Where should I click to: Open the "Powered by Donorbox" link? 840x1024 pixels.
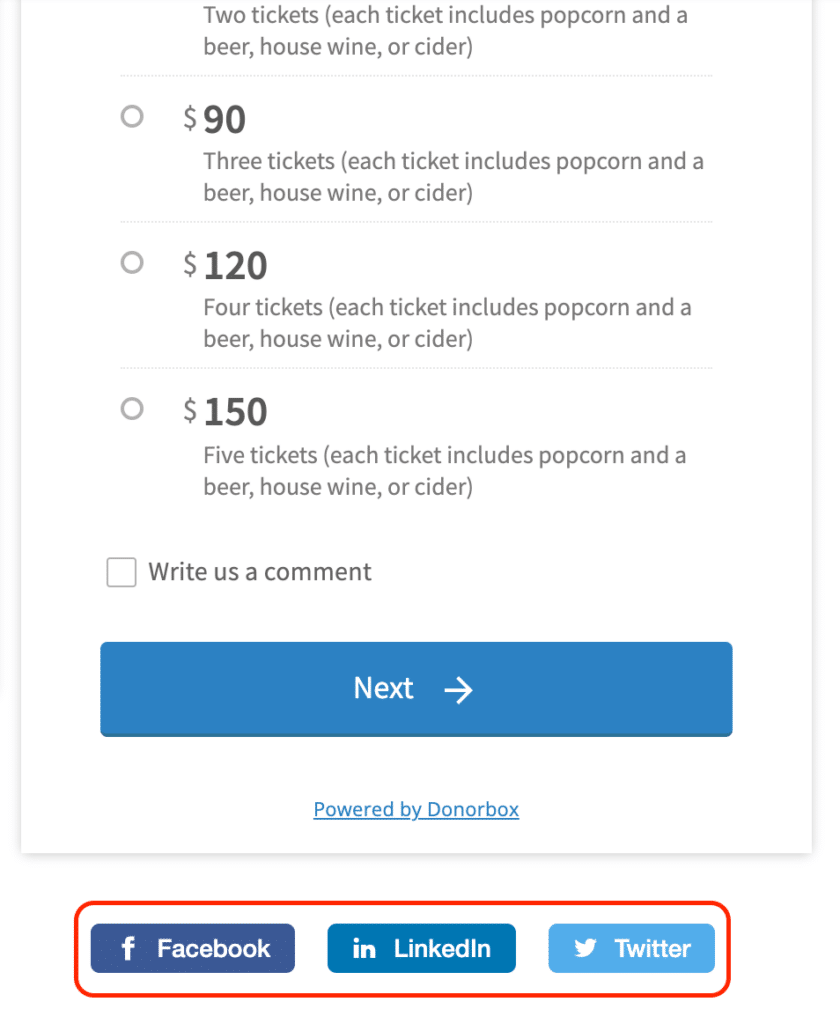click(416, 809)
